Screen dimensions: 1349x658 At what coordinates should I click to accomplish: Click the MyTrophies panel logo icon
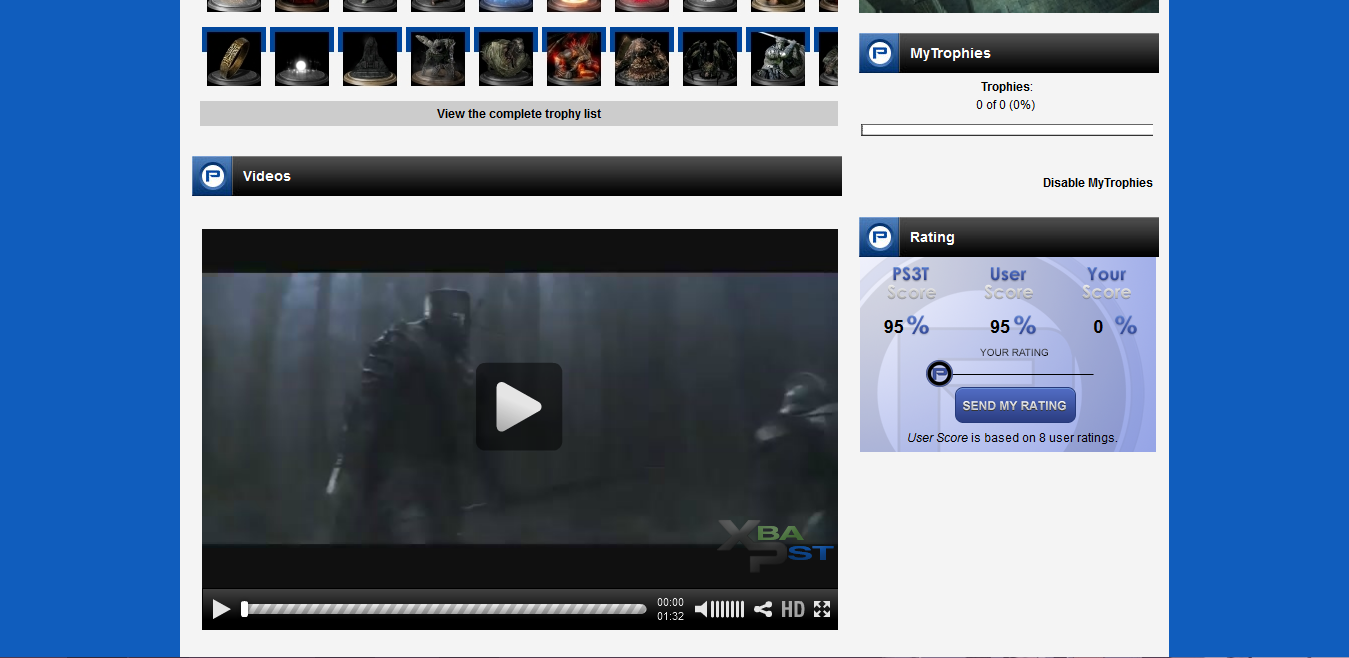[879, 53]
